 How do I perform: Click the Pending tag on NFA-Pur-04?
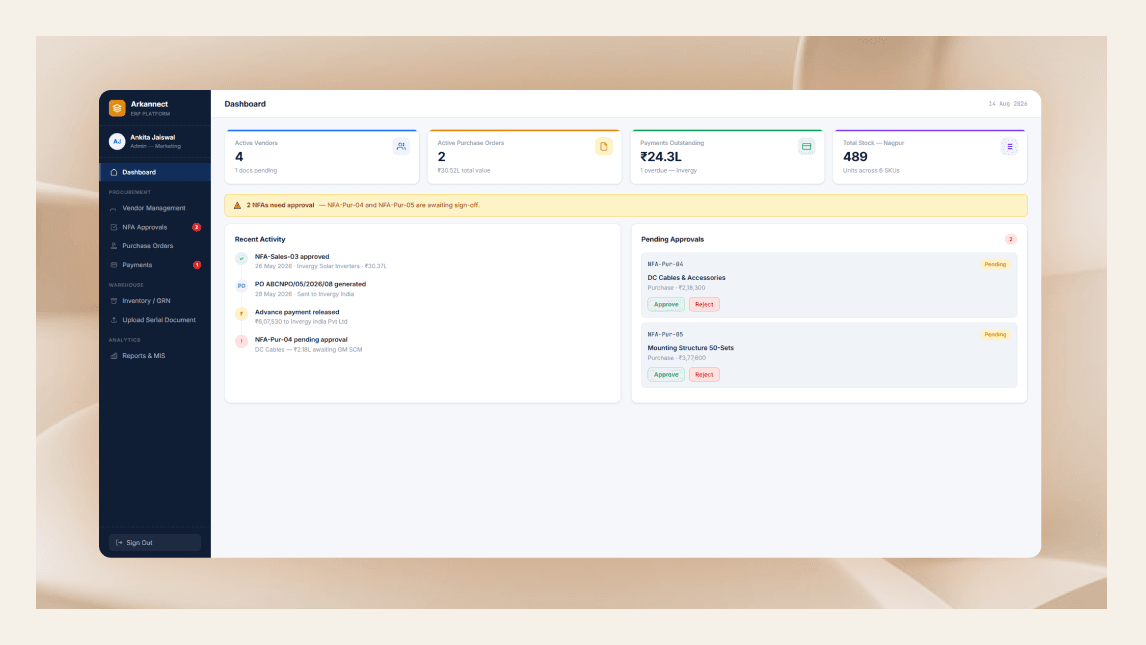tap(995, 264)
